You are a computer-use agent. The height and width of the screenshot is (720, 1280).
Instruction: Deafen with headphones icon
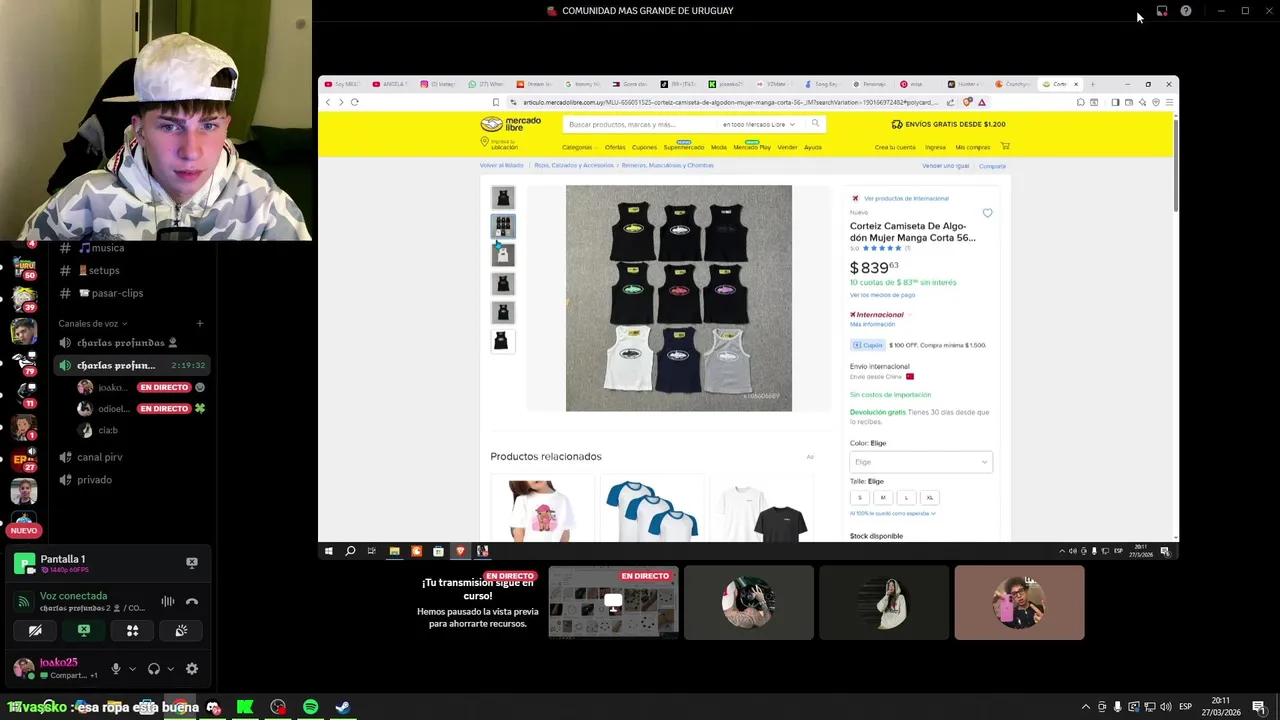click(154, 669)
